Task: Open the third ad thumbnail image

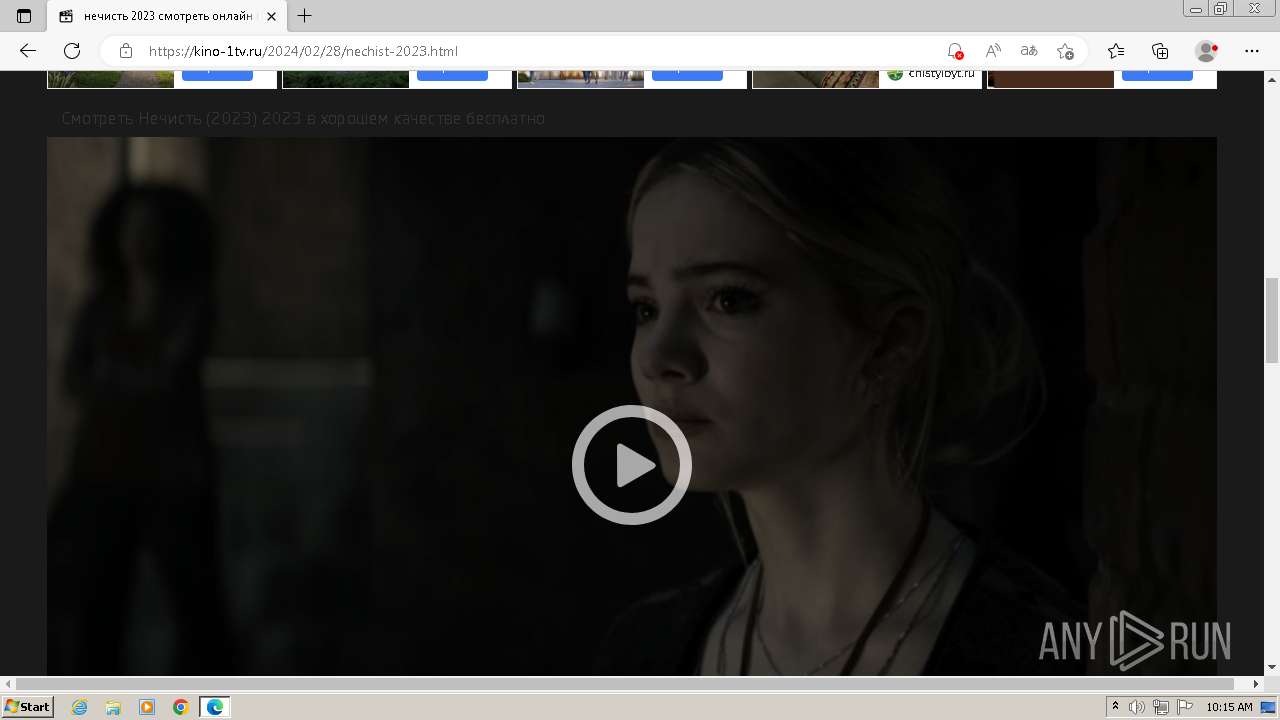Action: (x=581, y=79)
